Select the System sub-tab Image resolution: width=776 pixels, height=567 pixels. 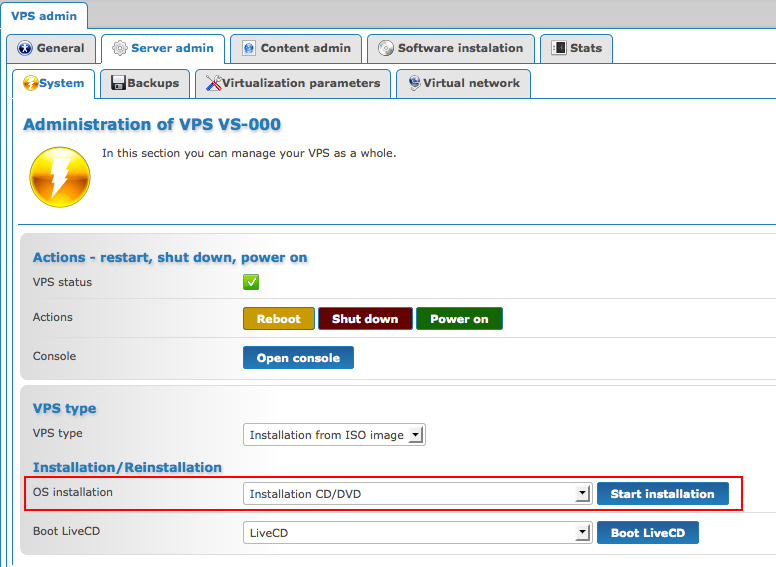[53, 84]
